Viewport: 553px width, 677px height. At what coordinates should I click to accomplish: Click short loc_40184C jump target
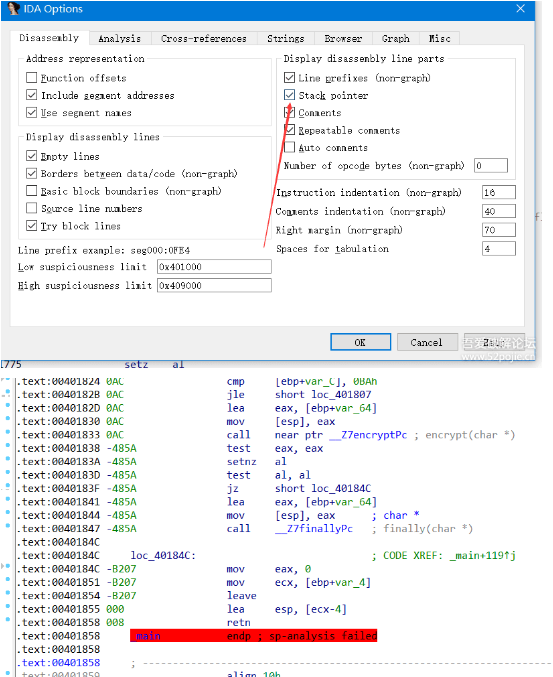(x=322, y=488)
